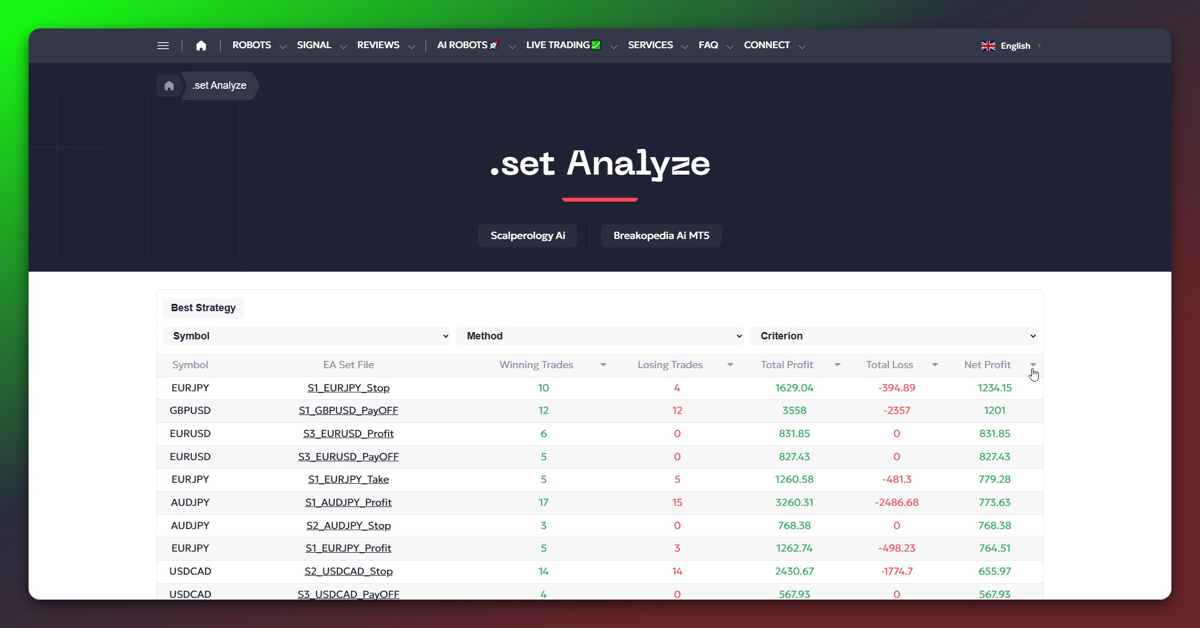Click the UK flag language icon
Screen dimensions: 1200x628
coord(988,46)
